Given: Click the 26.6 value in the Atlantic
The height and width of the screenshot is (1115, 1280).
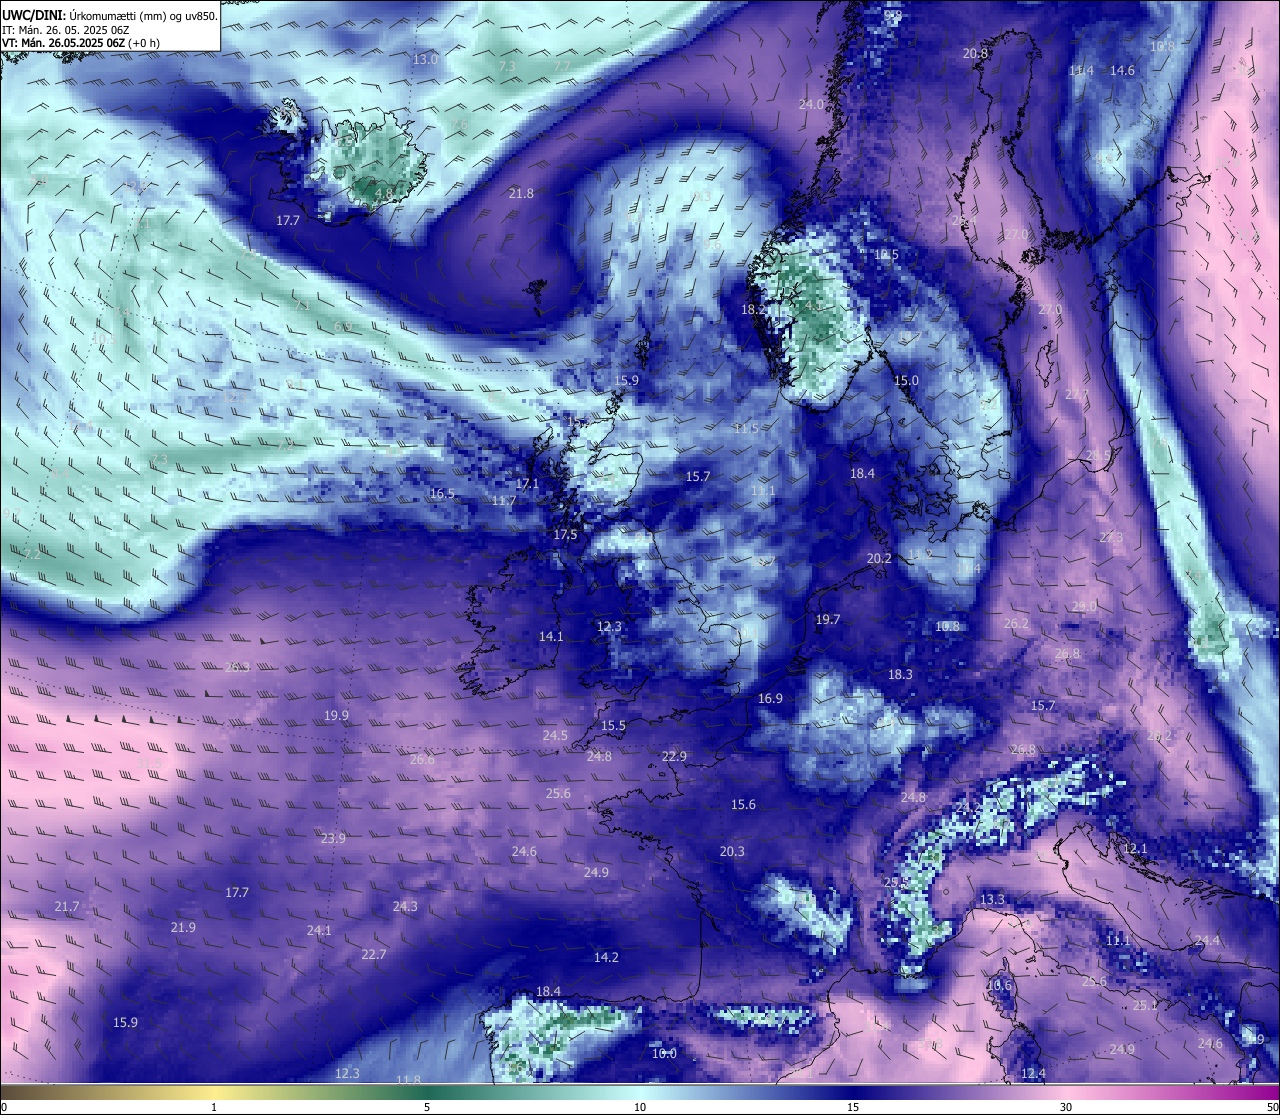Looking at the screenshot, I should pos(422,759).
